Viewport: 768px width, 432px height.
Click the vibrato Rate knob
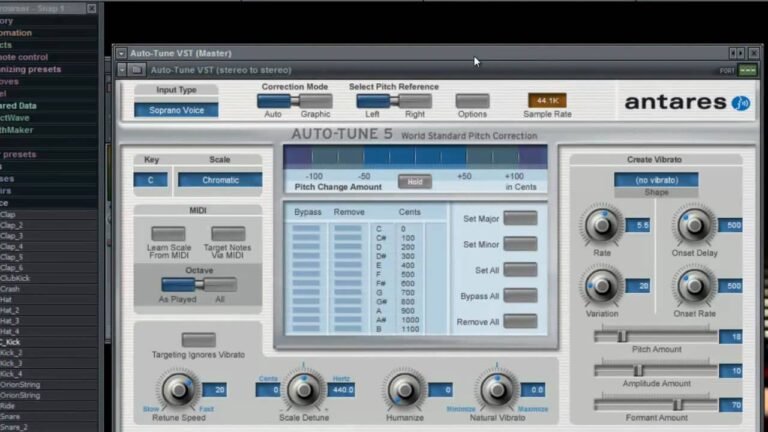click(602, 225)
